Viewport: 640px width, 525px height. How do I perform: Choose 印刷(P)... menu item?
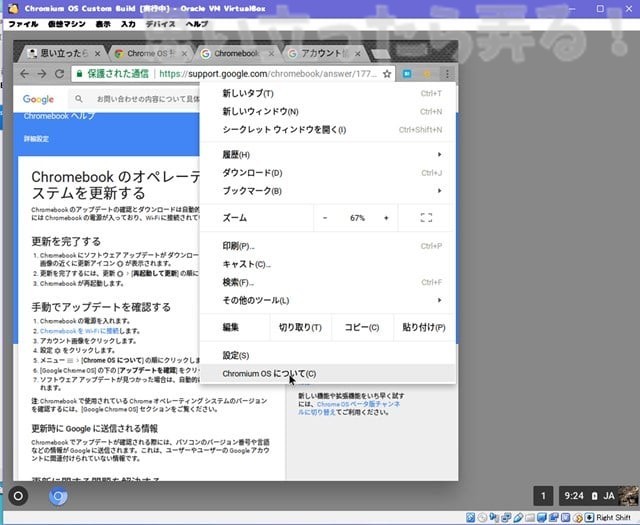tap(328, 246)
